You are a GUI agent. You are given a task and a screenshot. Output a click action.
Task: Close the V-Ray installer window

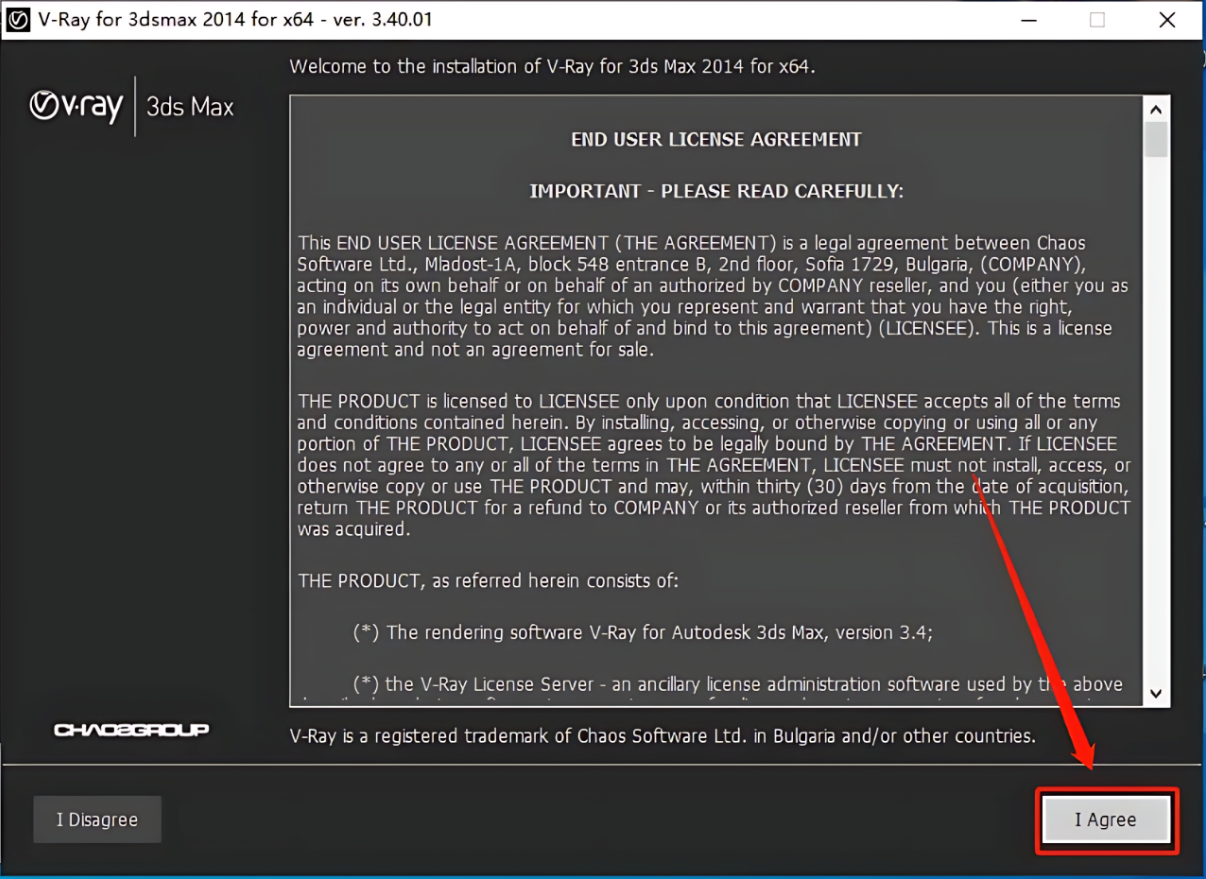(1167, 20)
